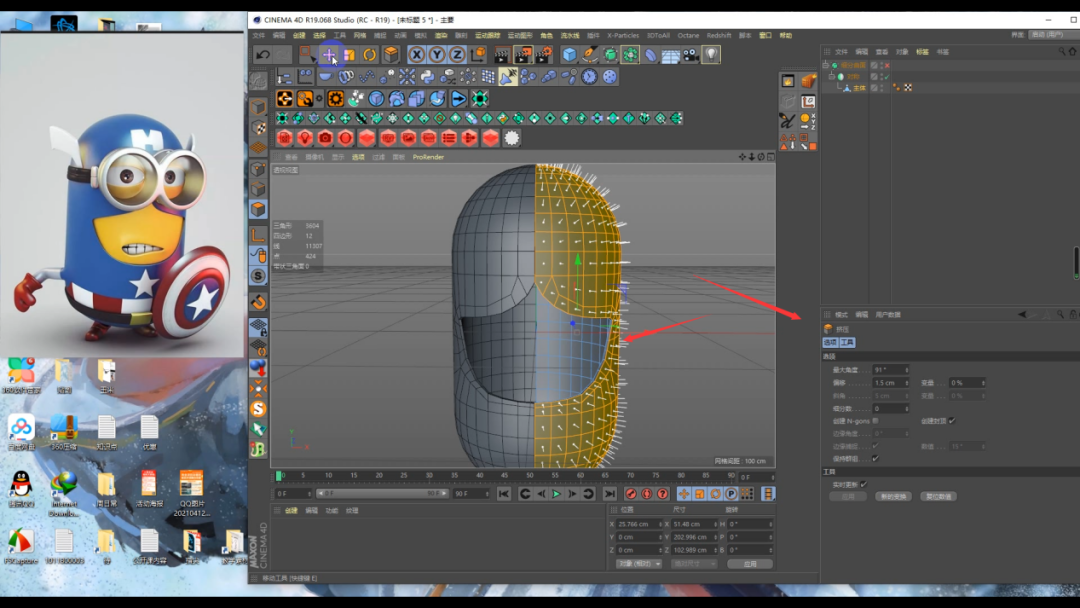Viewport: 1080px width, 608px height.
Task: Add a Light object
Action: click(x=711, y=54)
